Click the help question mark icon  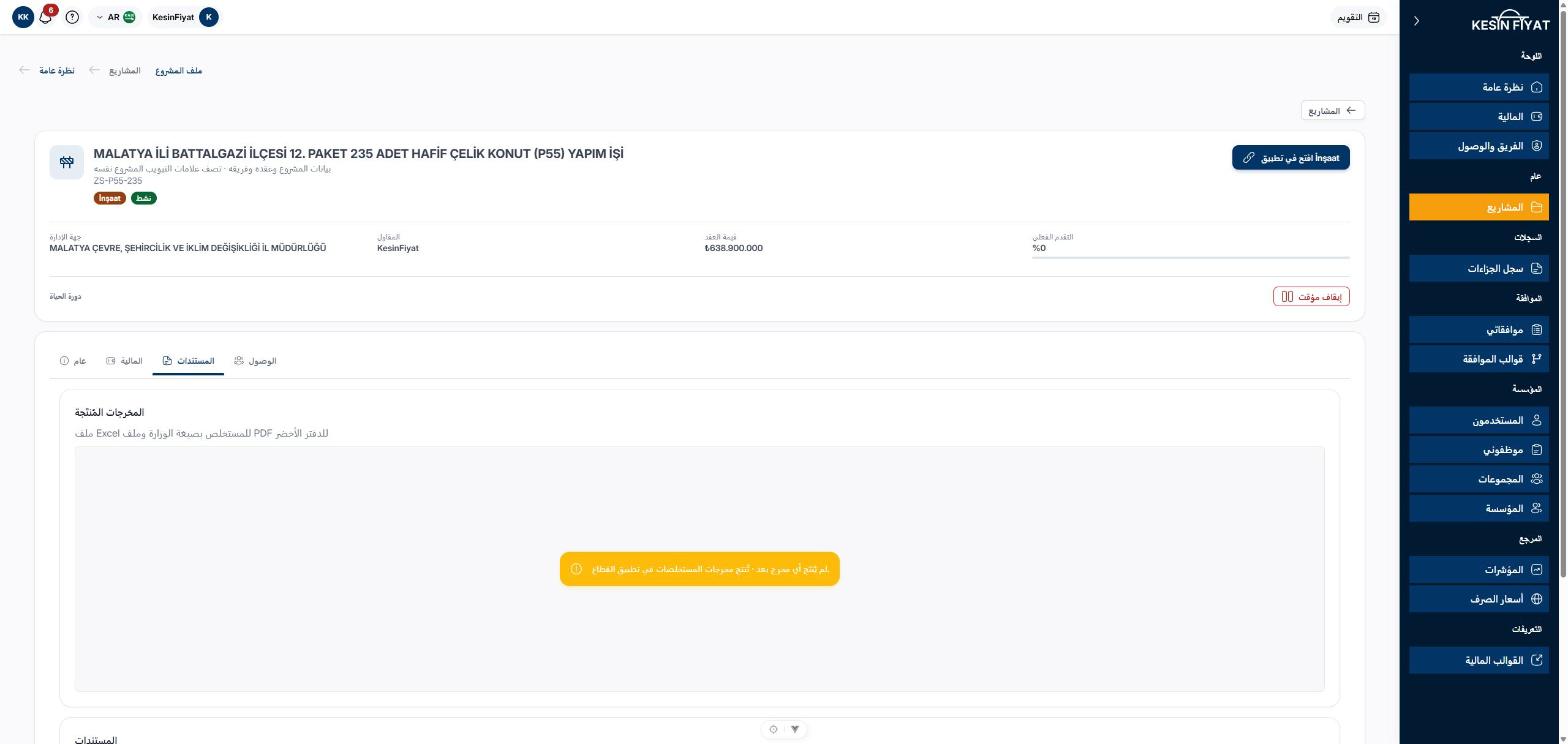pyautogui.click(x=72, y=17)
